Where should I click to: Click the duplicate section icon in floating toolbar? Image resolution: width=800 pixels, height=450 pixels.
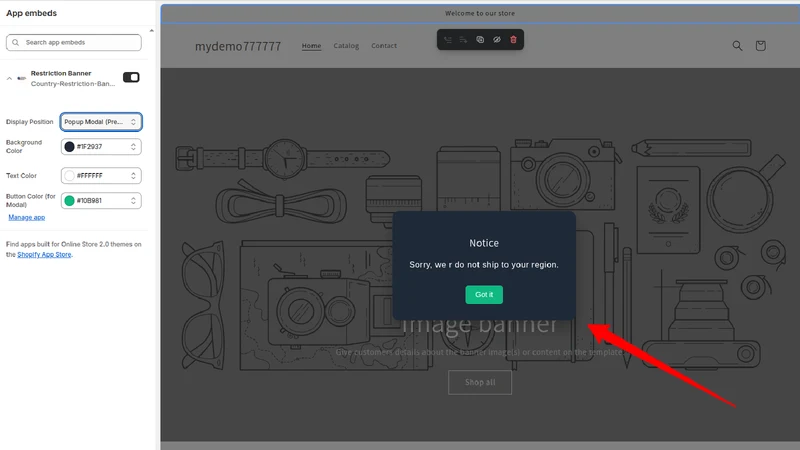(x=480, y=40)
